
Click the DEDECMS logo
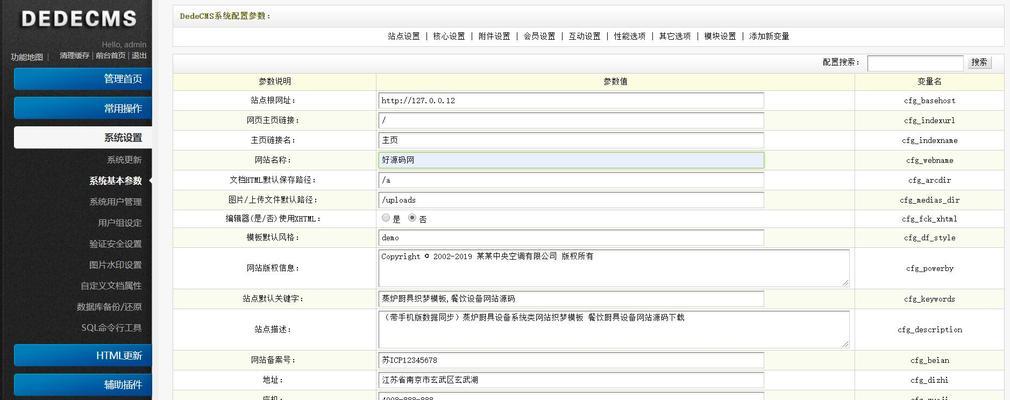click(x=79, y=19)
